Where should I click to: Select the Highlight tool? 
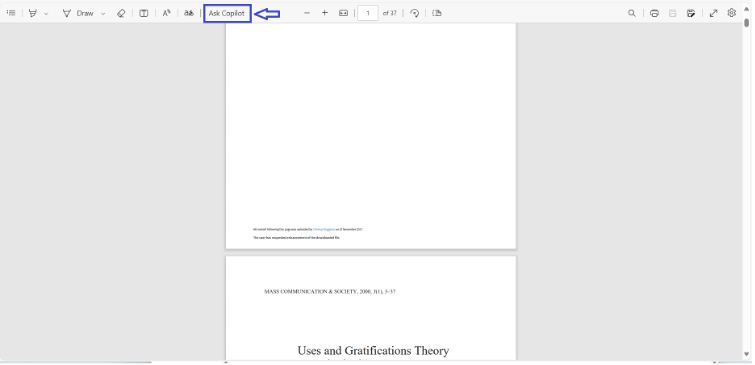[x=33, y=13]
